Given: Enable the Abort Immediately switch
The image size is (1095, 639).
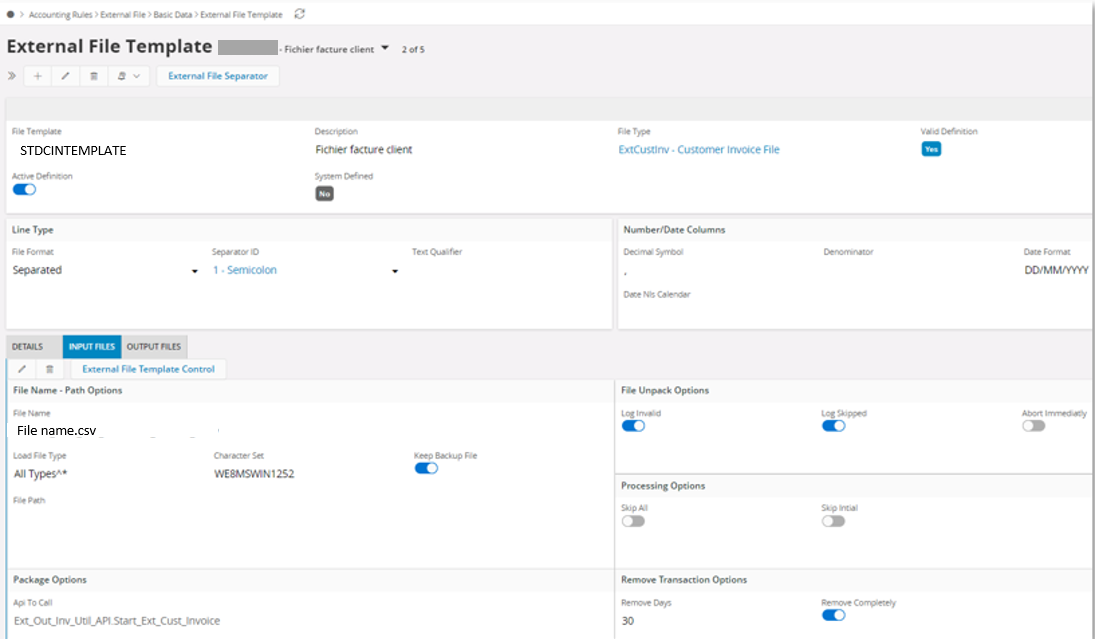Looking at the screenshot, I should 1034,426.
